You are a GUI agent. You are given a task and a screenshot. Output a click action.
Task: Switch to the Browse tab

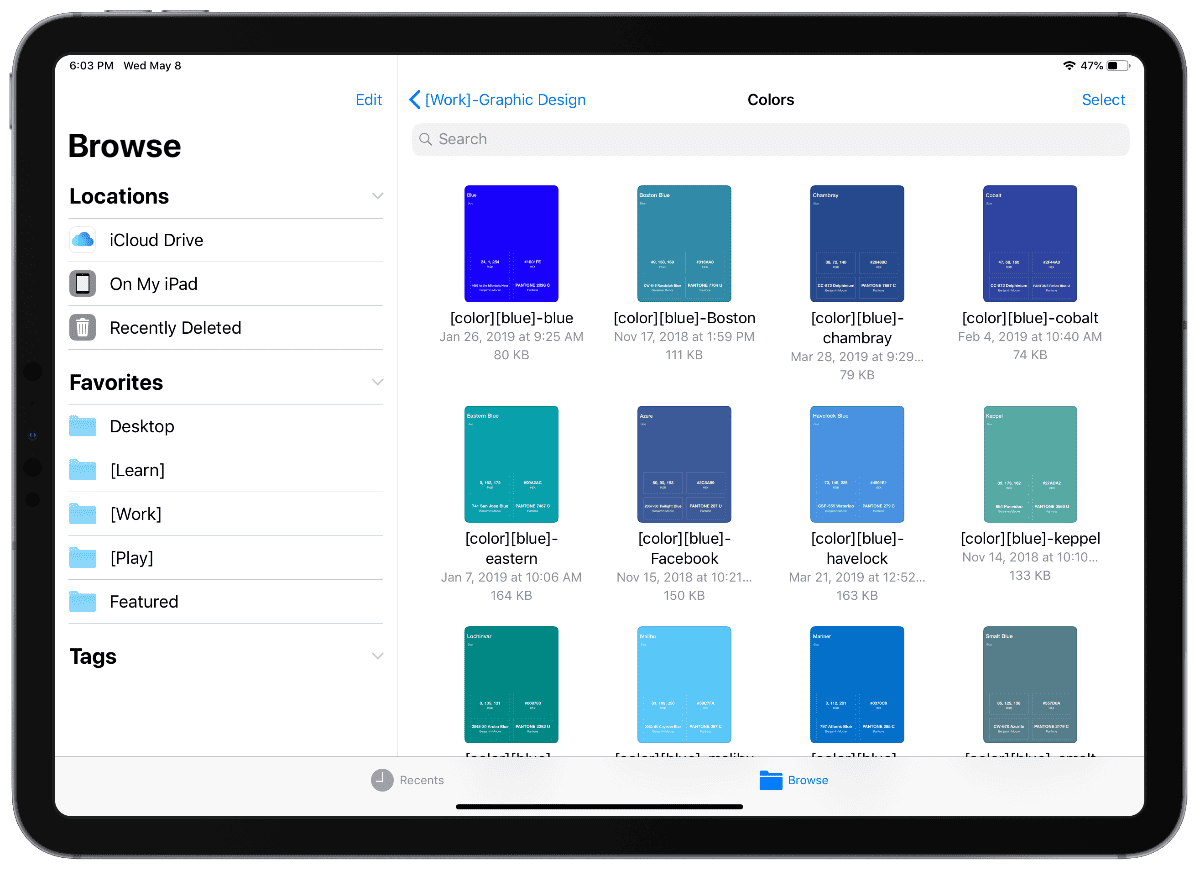[x=794, y=780]
